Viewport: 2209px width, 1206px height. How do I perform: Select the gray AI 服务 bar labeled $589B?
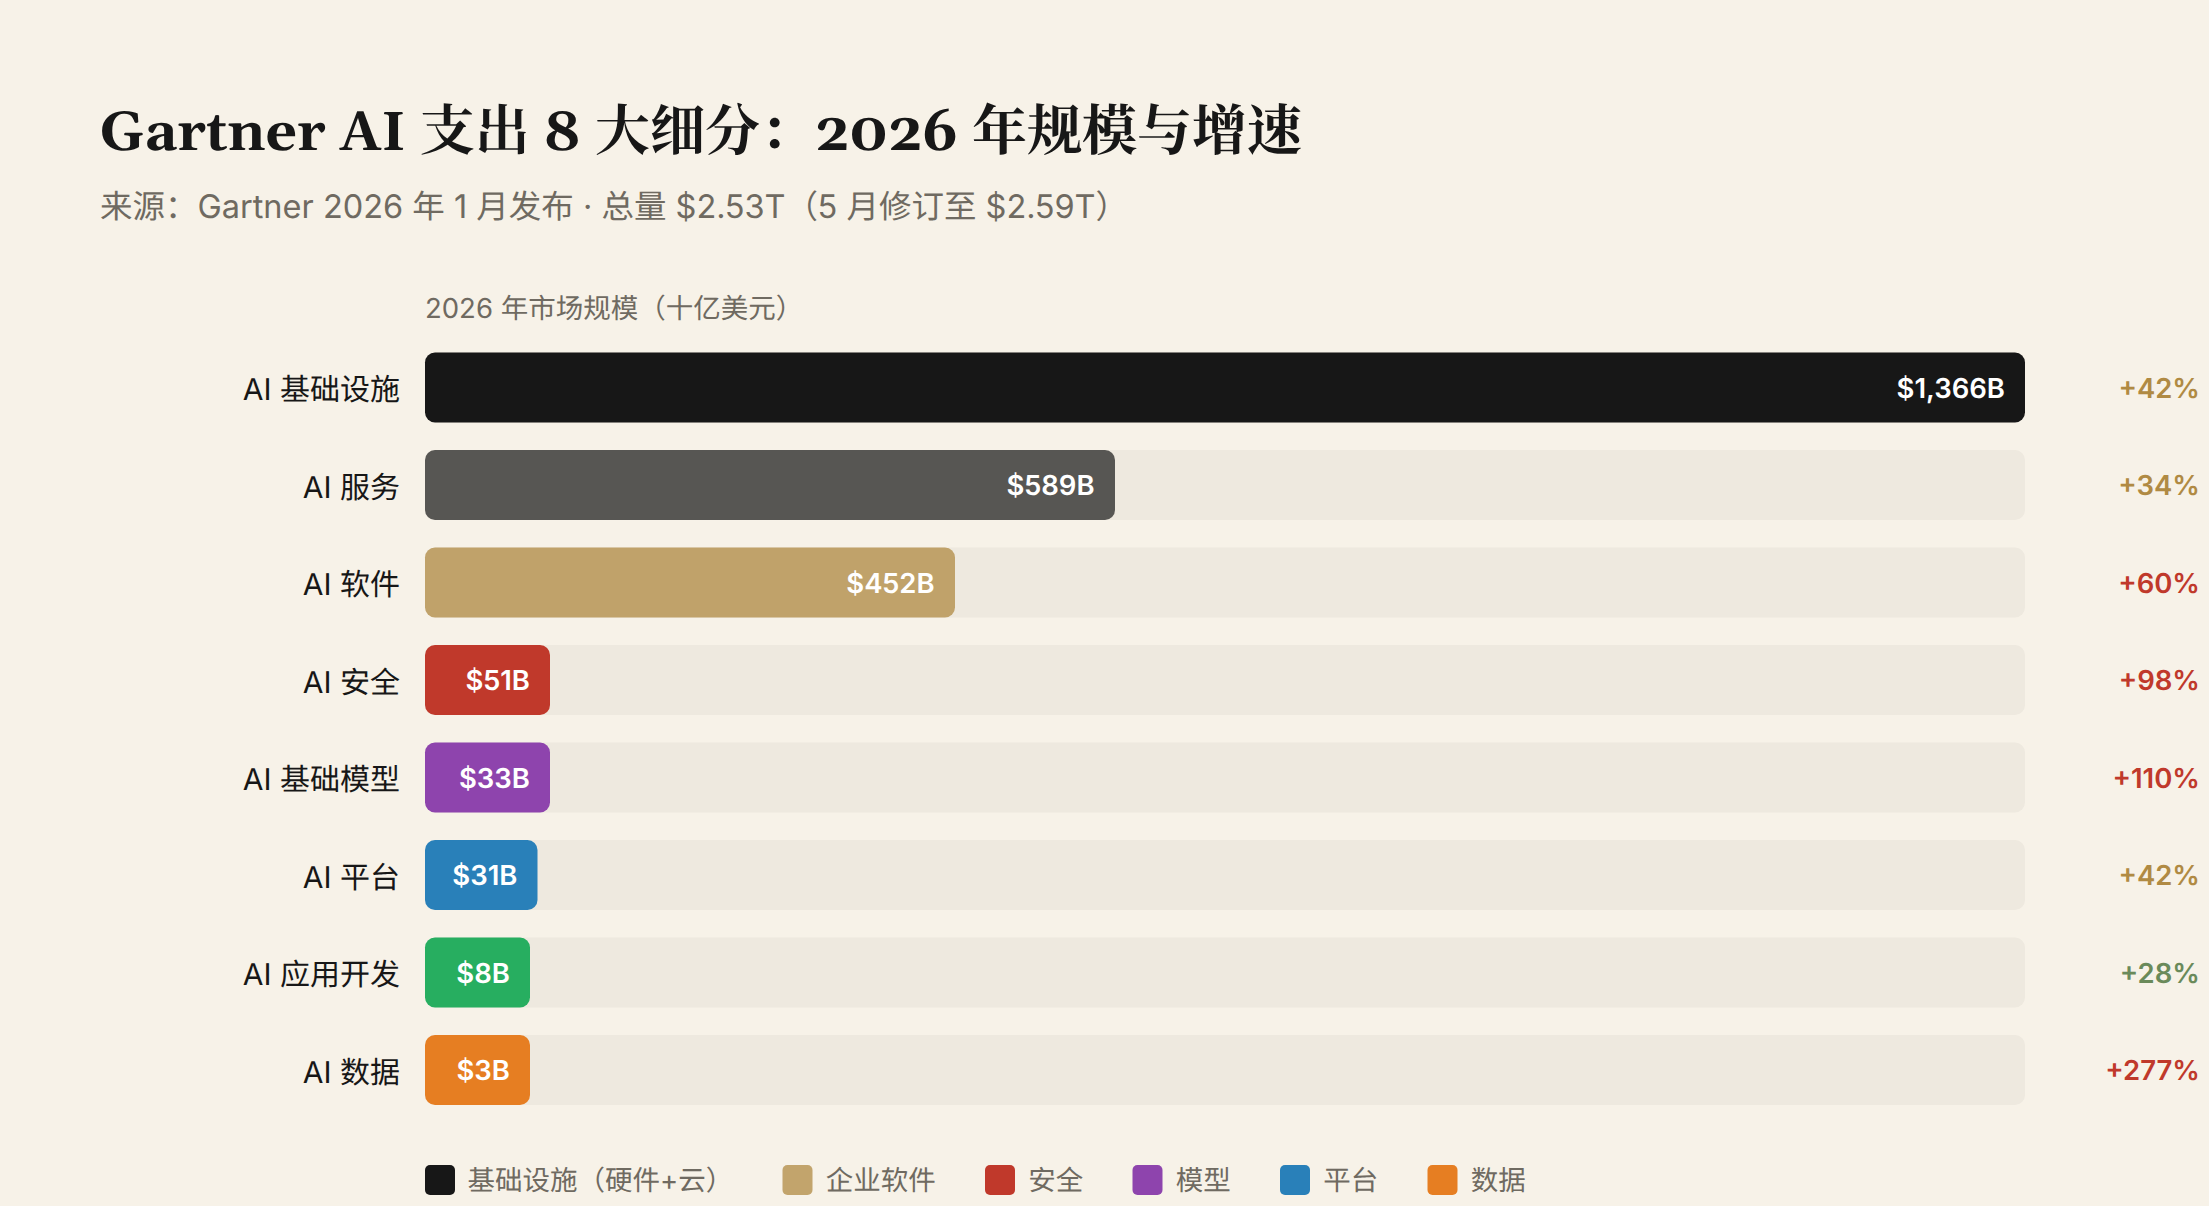[x=769, y=485]
